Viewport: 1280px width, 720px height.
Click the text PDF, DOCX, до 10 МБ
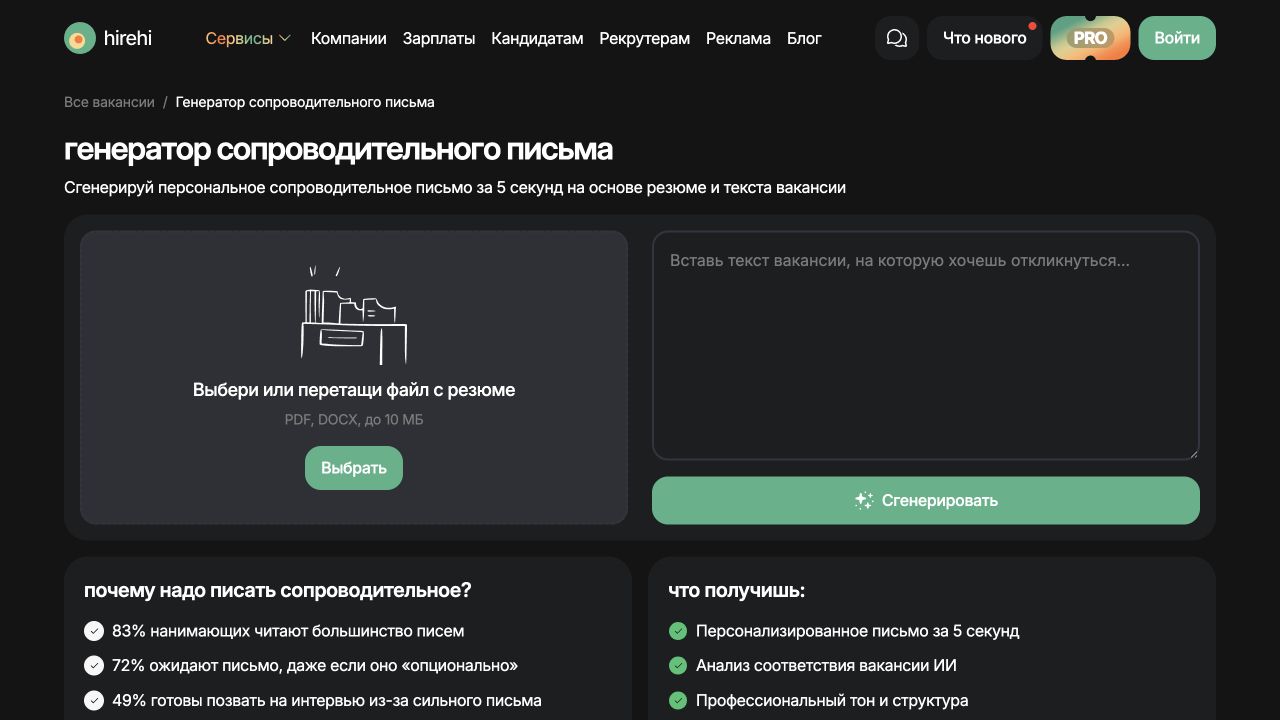click(354, 420)
